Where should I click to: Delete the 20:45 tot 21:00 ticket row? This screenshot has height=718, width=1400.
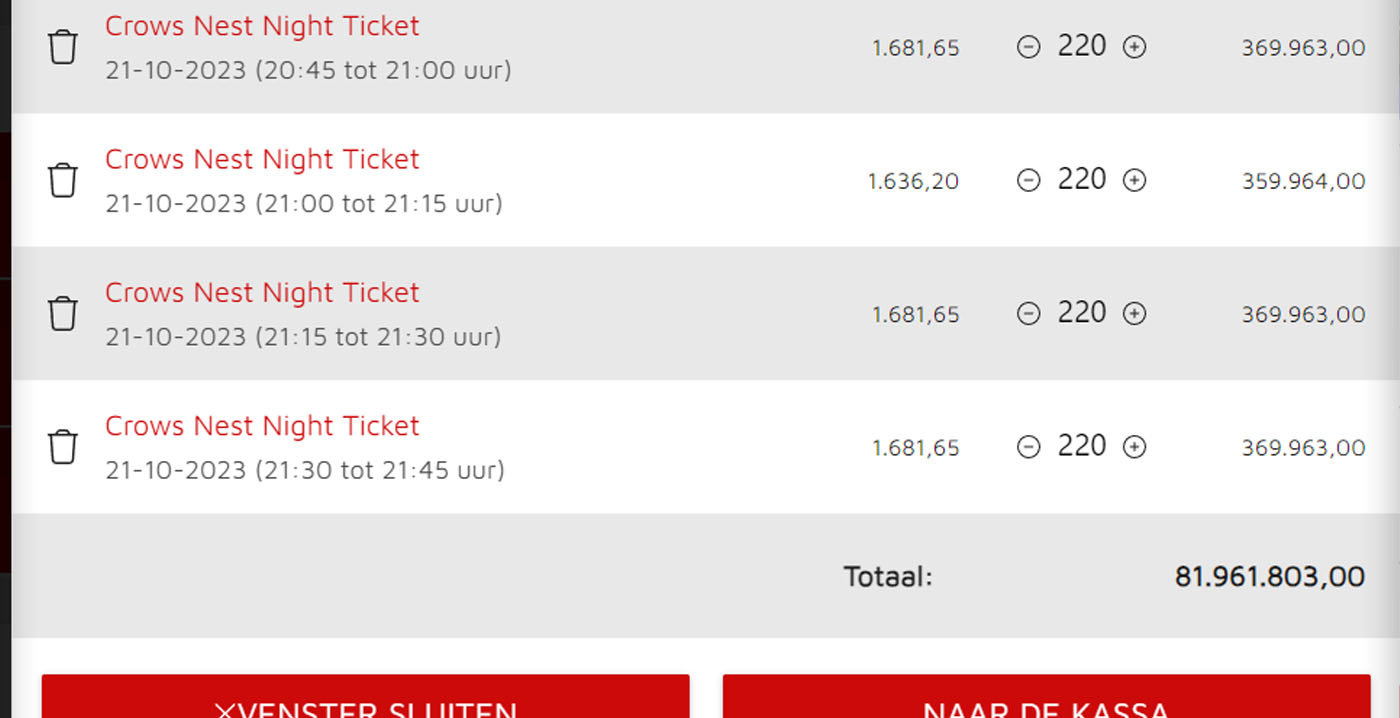(63, 47)
